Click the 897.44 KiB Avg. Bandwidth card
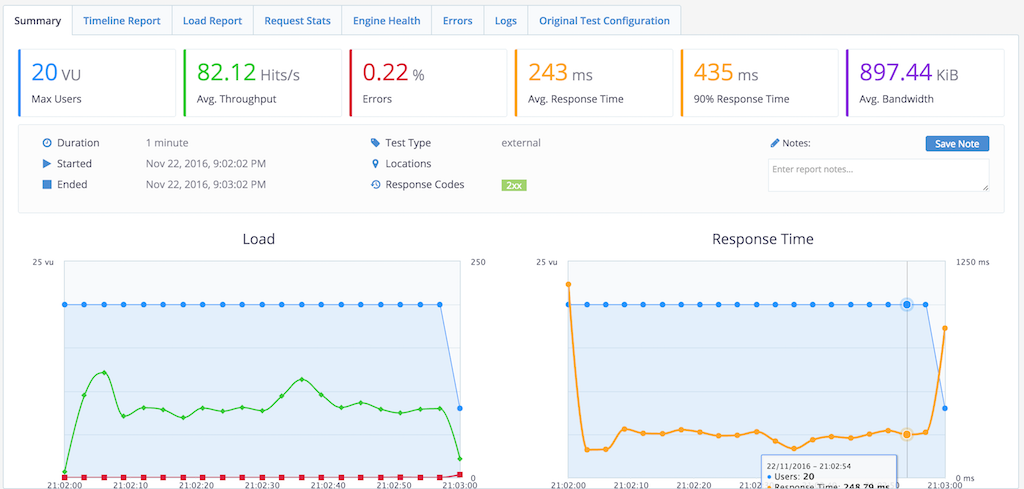Image resolution: width=1024 pixels, height=489 pixels. (x=925, y=83)
